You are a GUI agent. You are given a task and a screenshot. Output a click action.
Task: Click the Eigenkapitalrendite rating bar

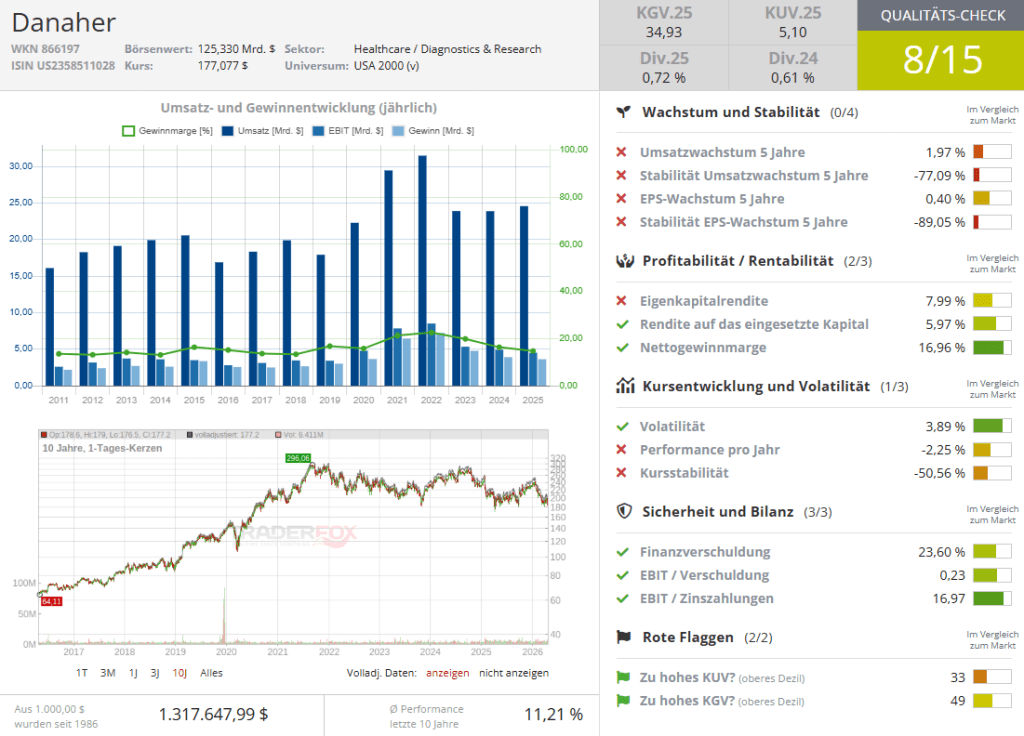point(991,301)
